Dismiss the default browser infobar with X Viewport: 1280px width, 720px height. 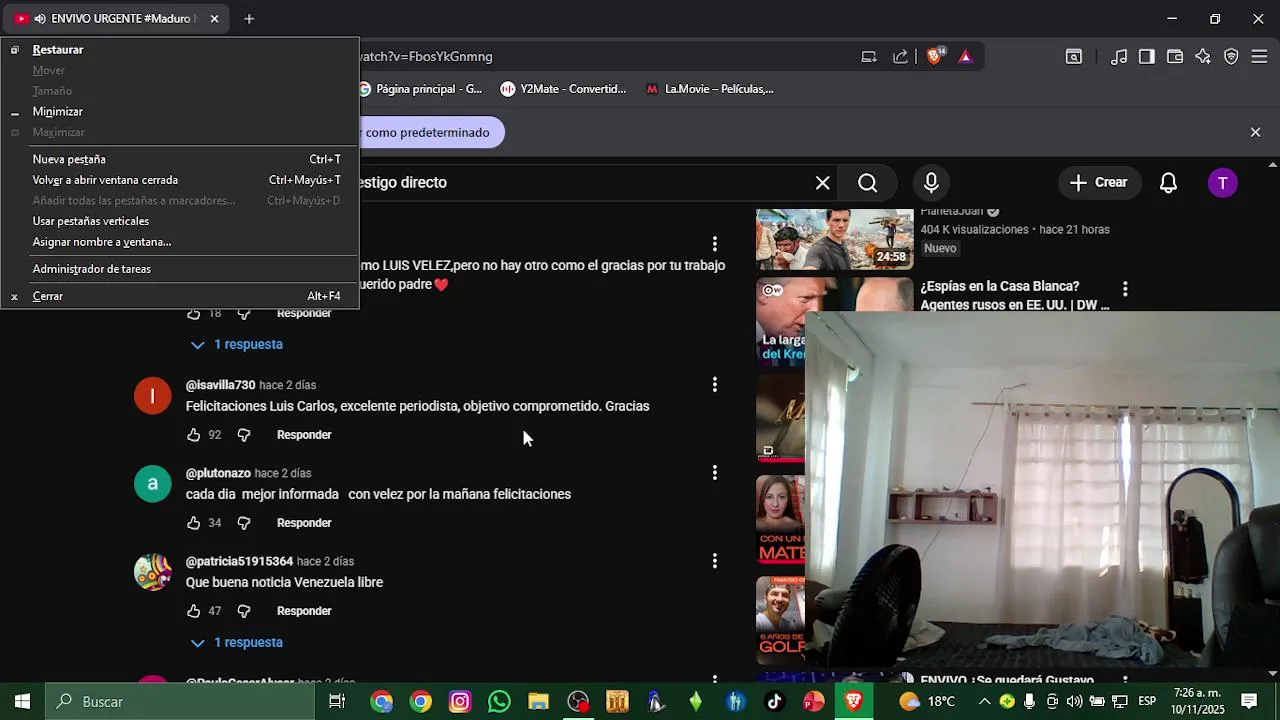coord(1255,132)
